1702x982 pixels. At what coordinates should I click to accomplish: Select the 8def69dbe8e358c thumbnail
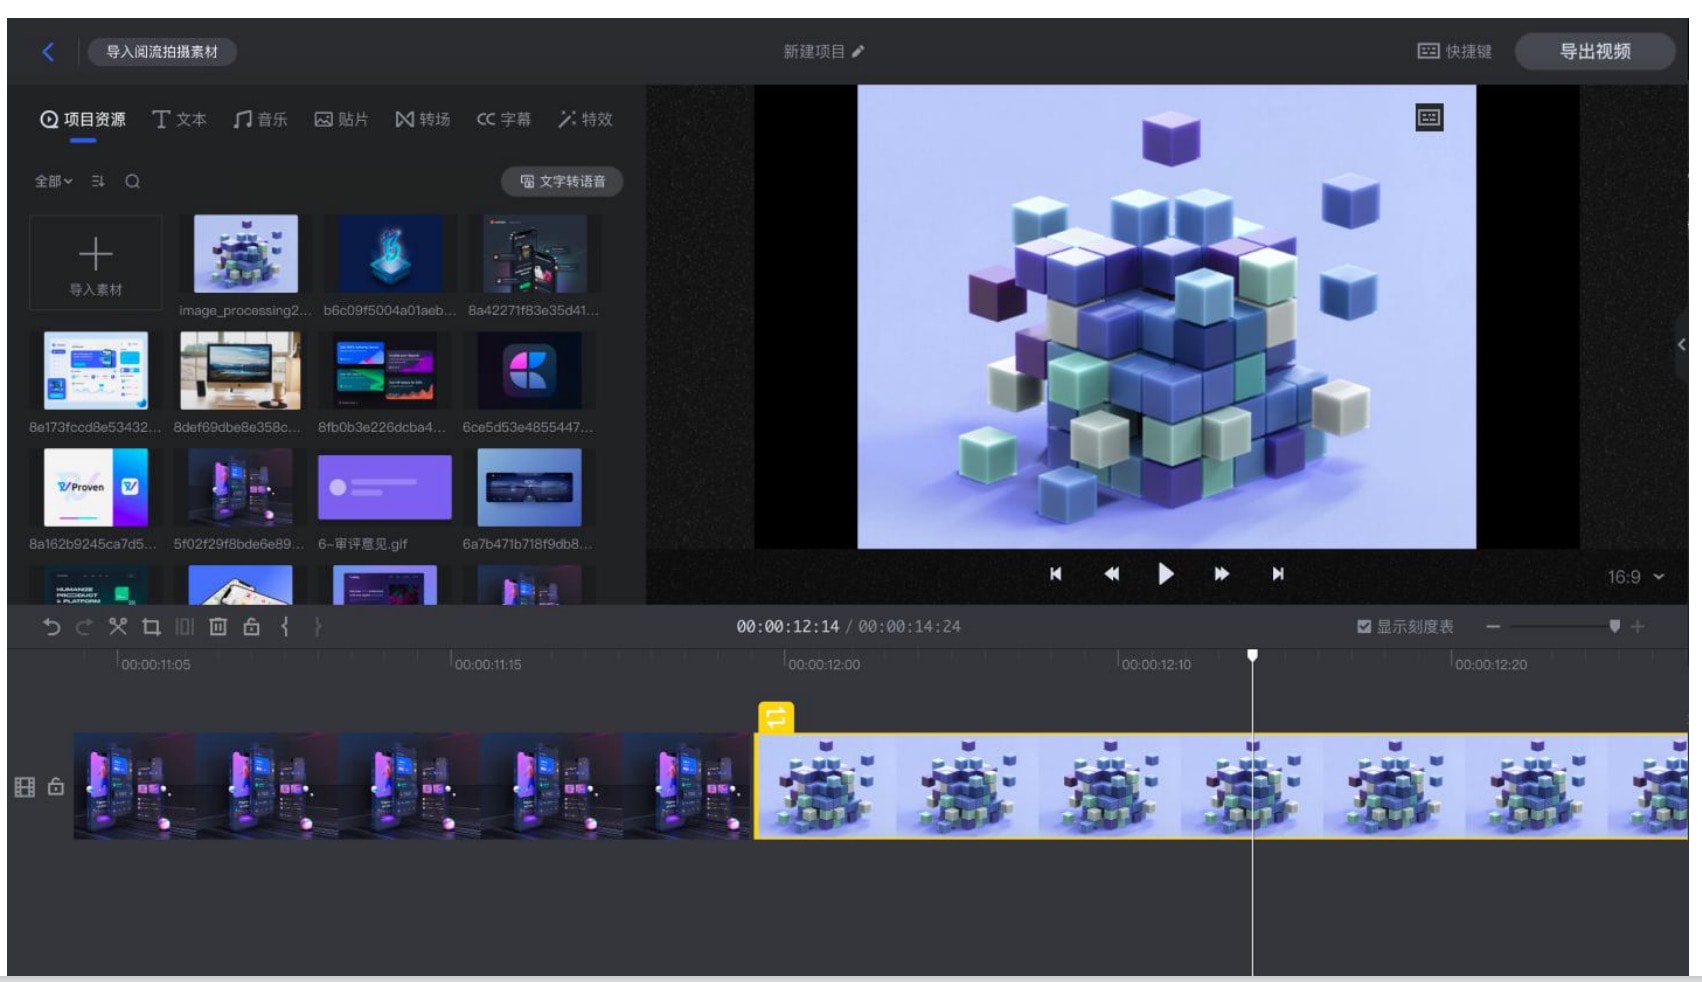pyautogui.click(x=240, y=370)
